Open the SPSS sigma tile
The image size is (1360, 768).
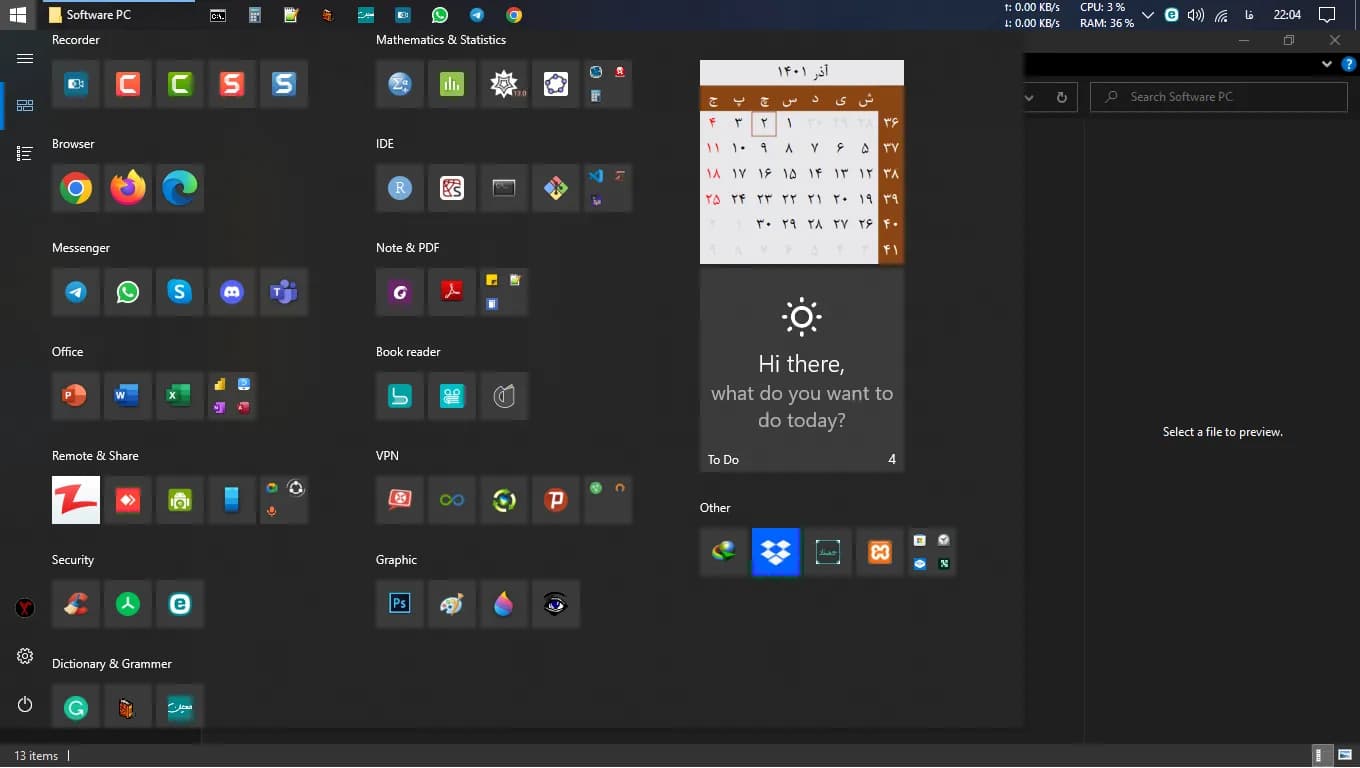coord(400,84)
